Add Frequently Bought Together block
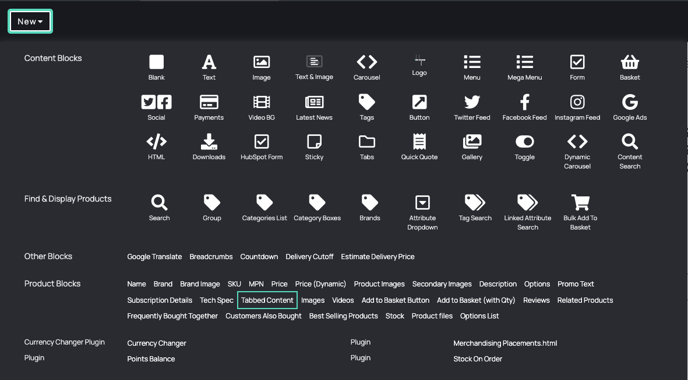This screenshot has width=688, height=380. pyautogui.click(x=172, y=316)
